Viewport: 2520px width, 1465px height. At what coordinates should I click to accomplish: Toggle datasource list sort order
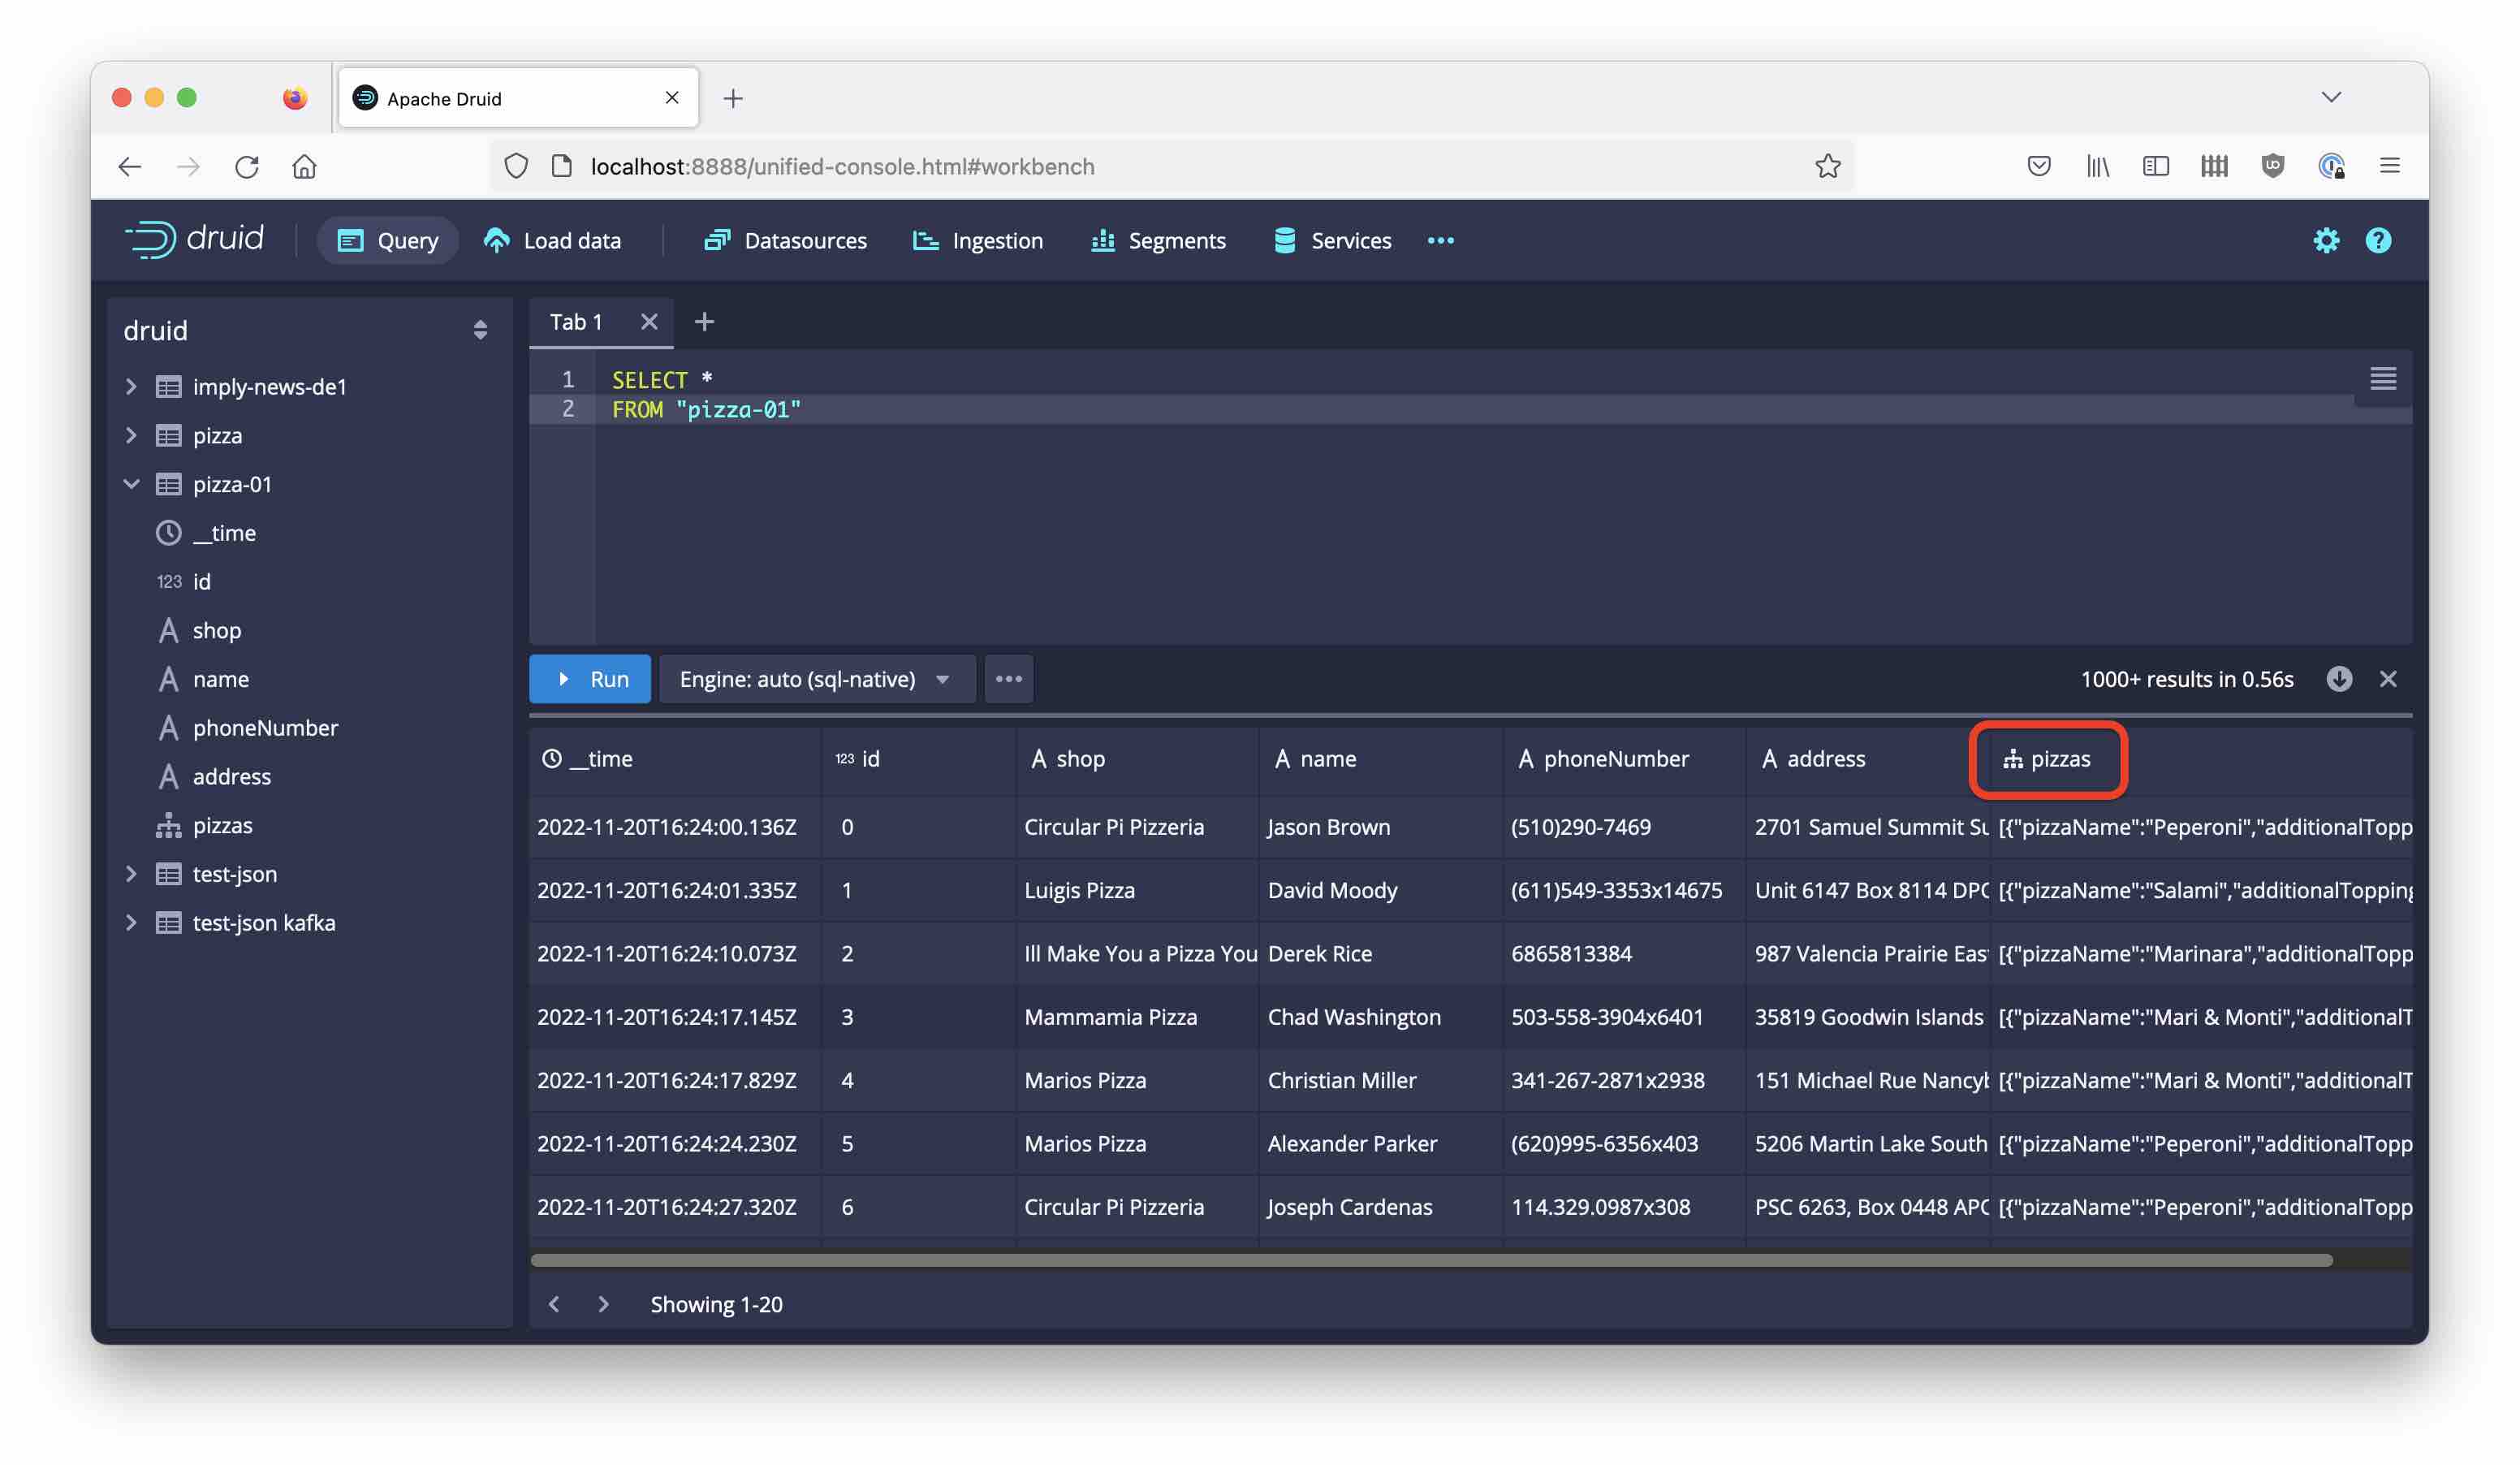click(479, 330)
